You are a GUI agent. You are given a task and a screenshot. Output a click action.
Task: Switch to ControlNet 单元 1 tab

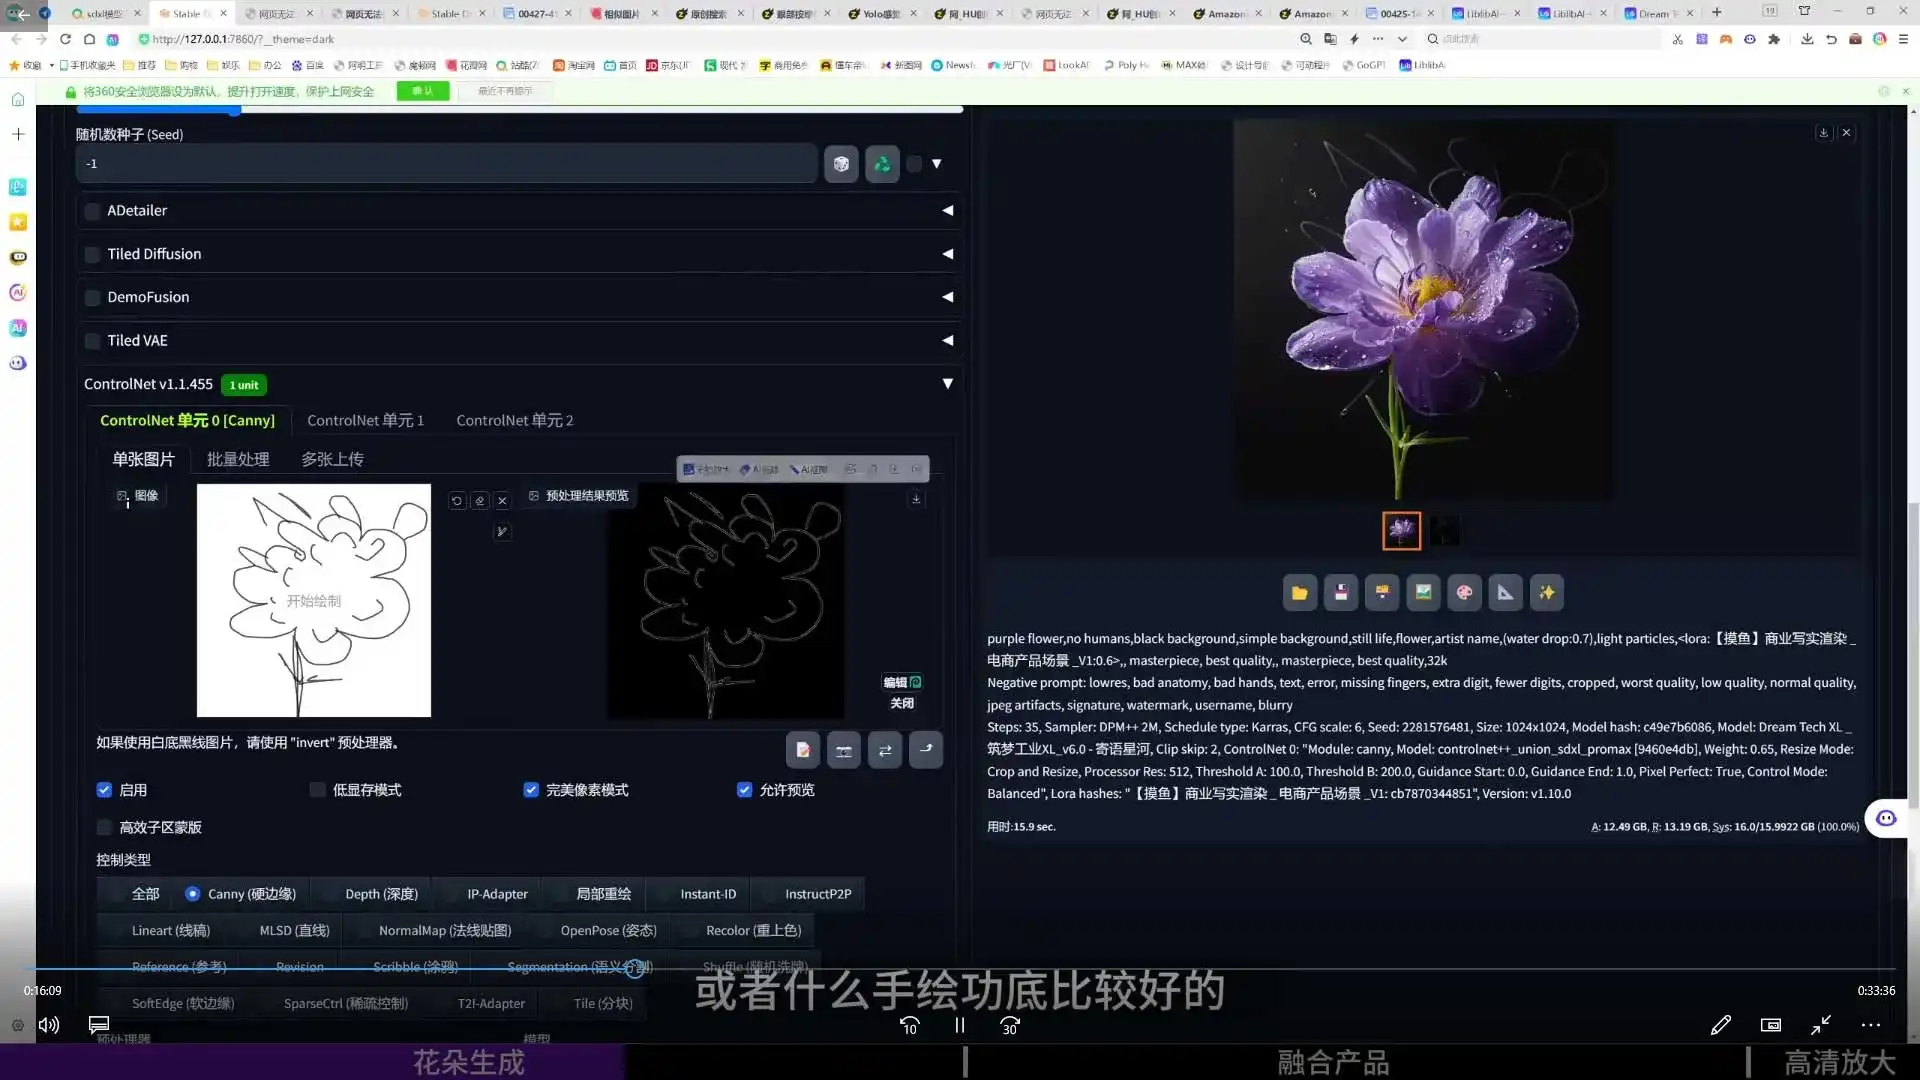click(x=365, y=420)
